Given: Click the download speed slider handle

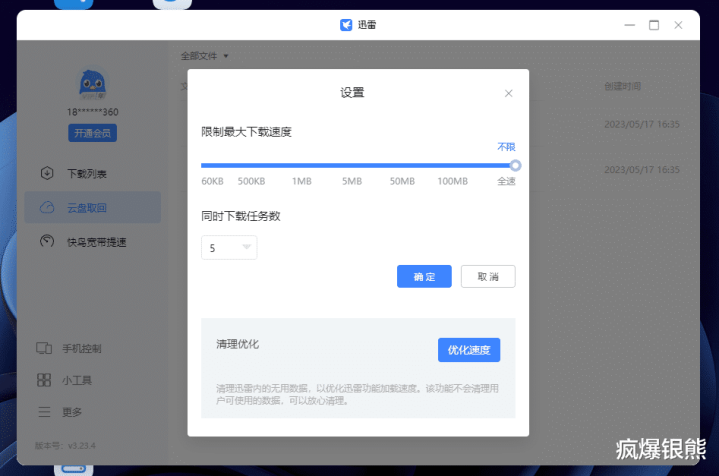Looking at the screenshot, I should coord(515,165).
